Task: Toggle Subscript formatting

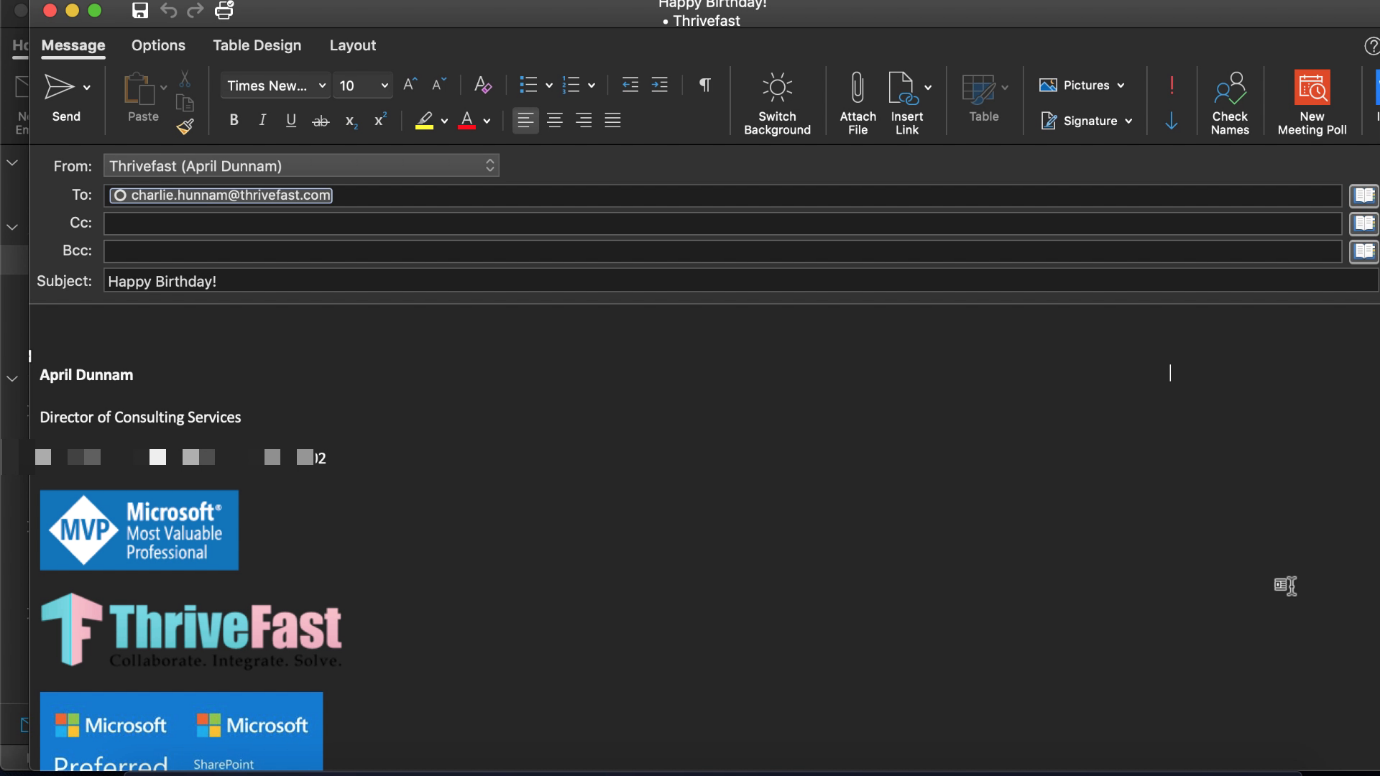Action: pos(351,121)
